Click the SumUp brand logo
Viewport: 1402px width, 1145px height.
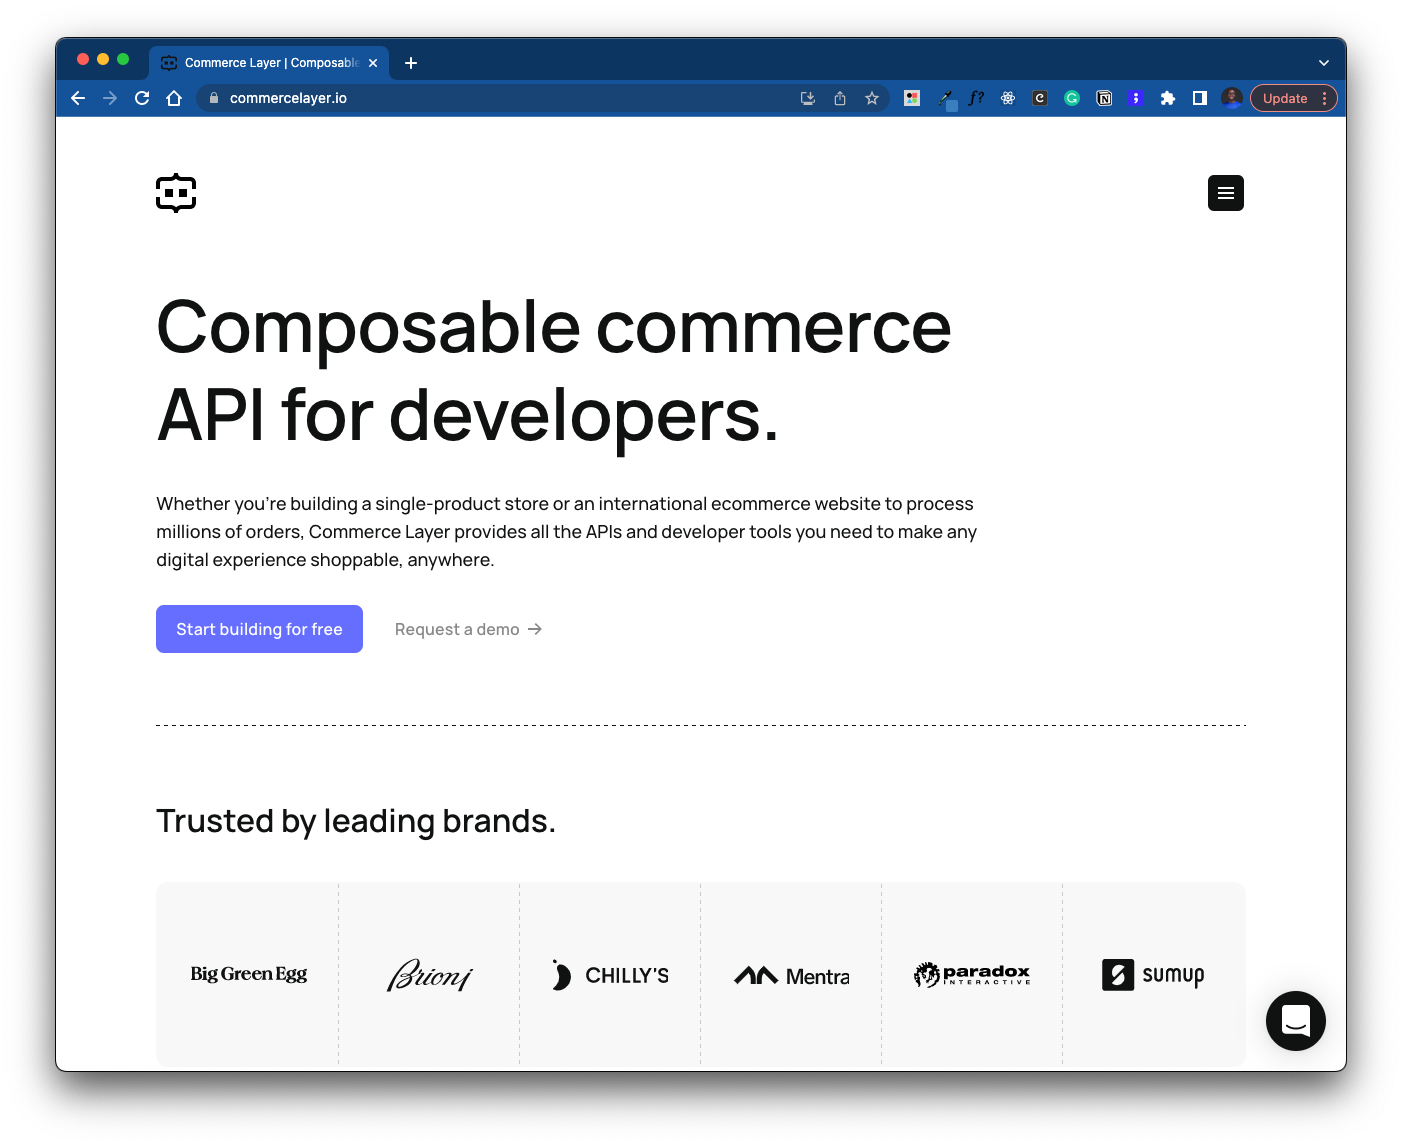[1153, 975]
